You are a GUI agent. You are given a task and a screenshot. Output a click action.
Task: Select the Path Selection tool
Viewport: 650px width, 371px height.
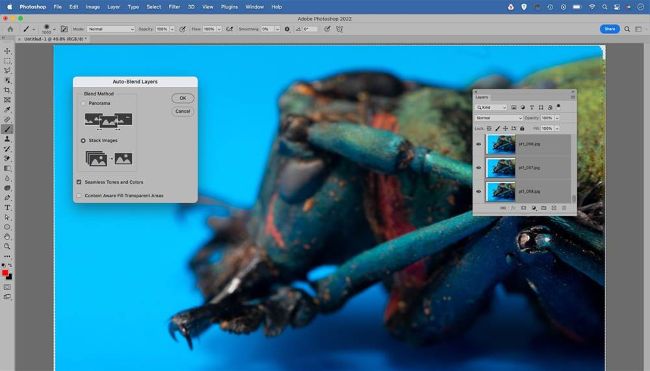pyautogui.click(x=7, y=217)
